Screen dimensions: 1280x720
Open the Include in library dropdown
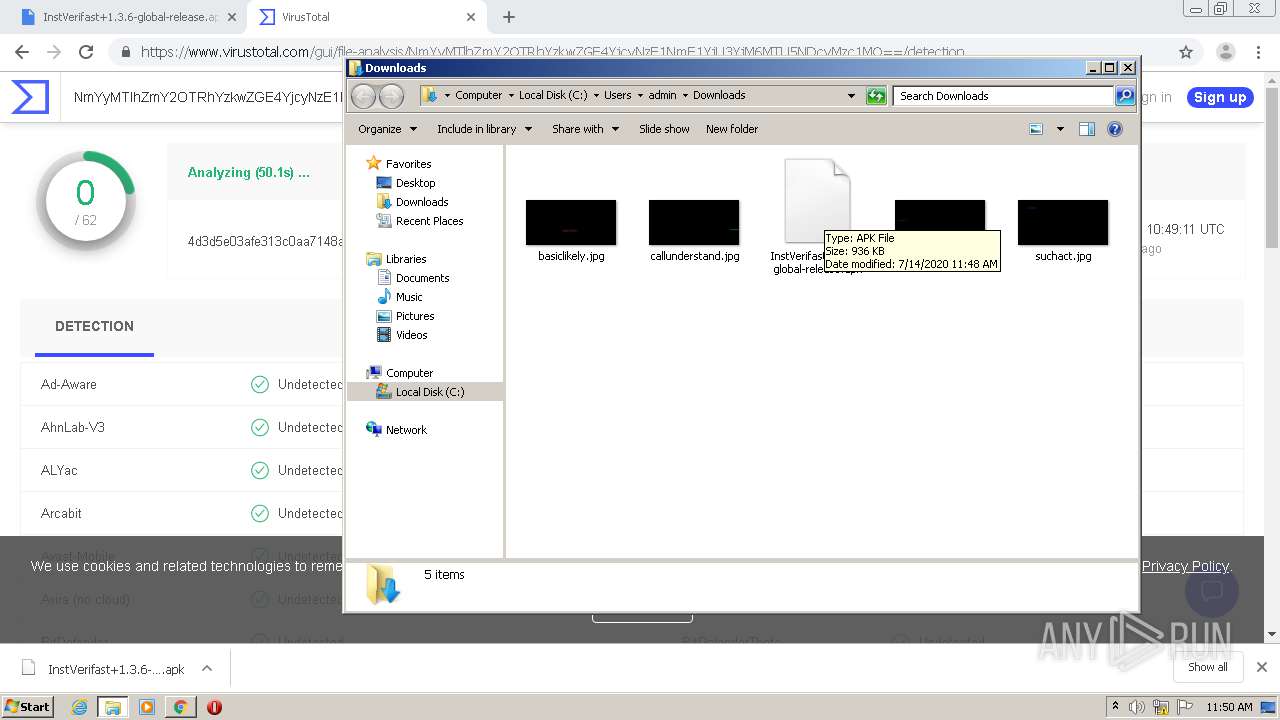tap(484, 129)
